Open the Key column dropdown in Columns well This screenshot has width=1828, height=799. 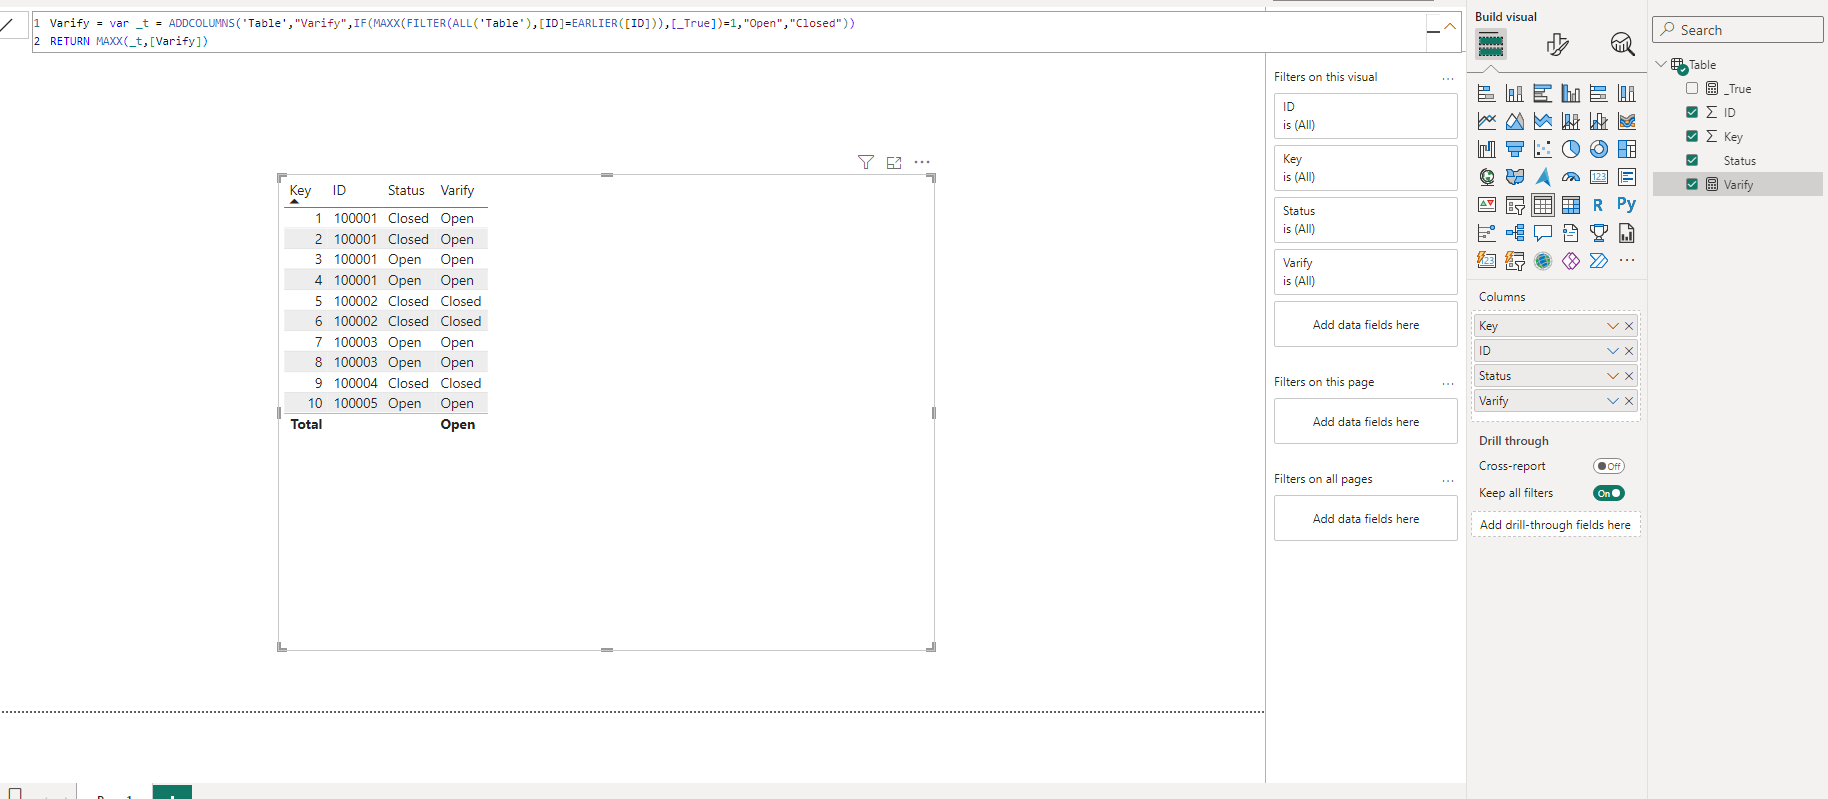[1612, 326]
